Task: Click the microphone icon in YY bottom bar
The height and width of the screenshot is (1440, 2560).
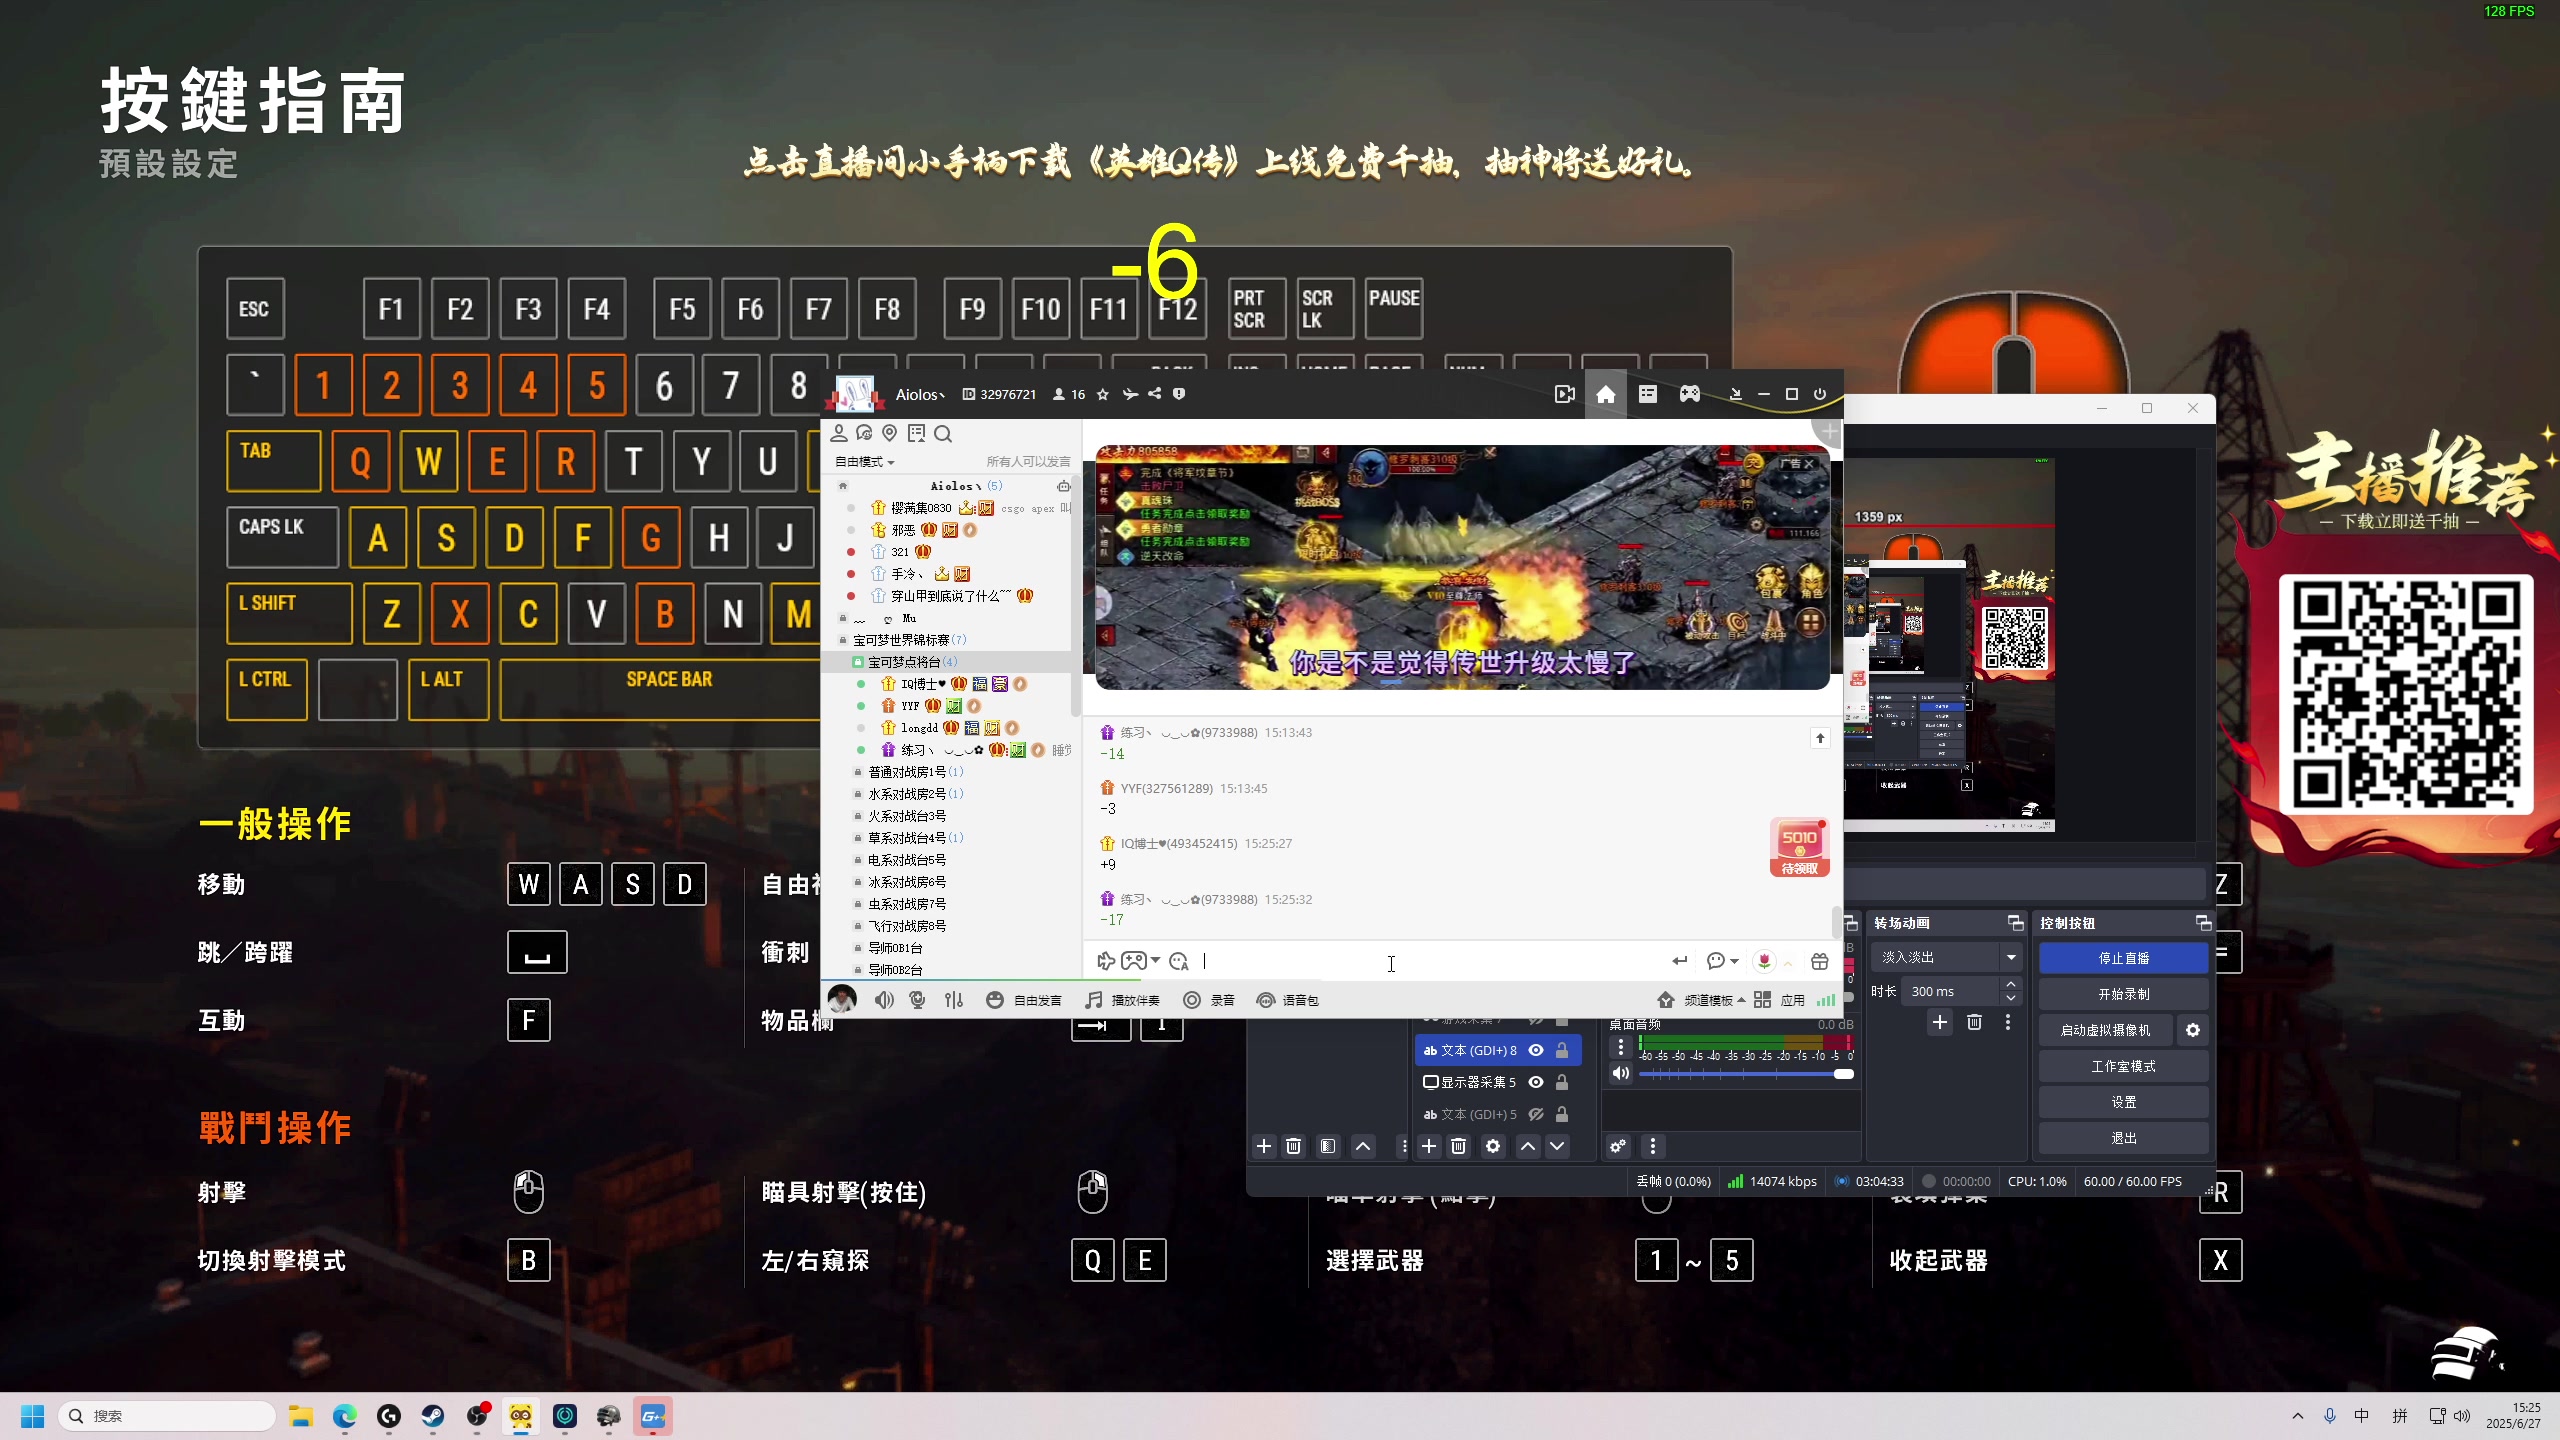Action: pos(917,1000)
